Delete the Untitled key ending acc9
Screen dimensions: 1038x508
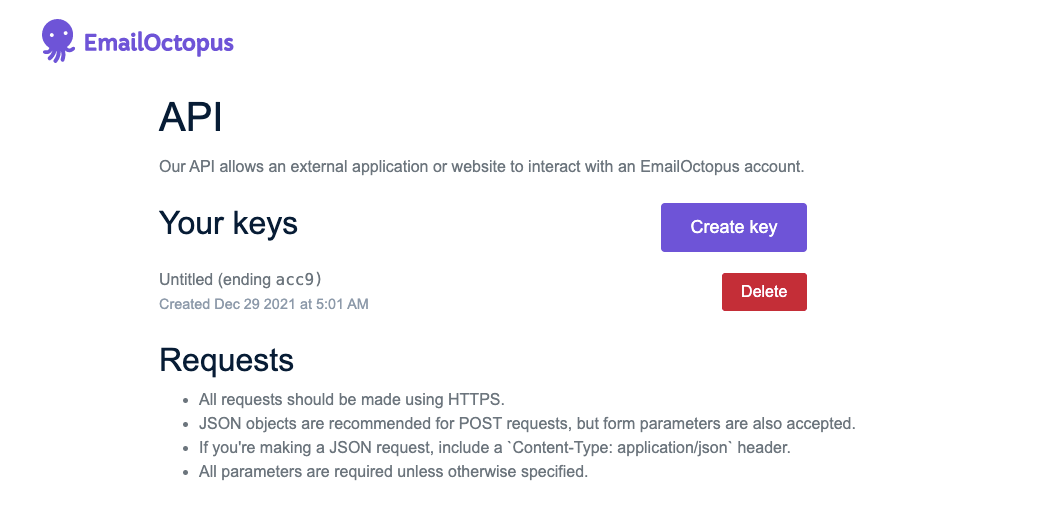[764, 291]
